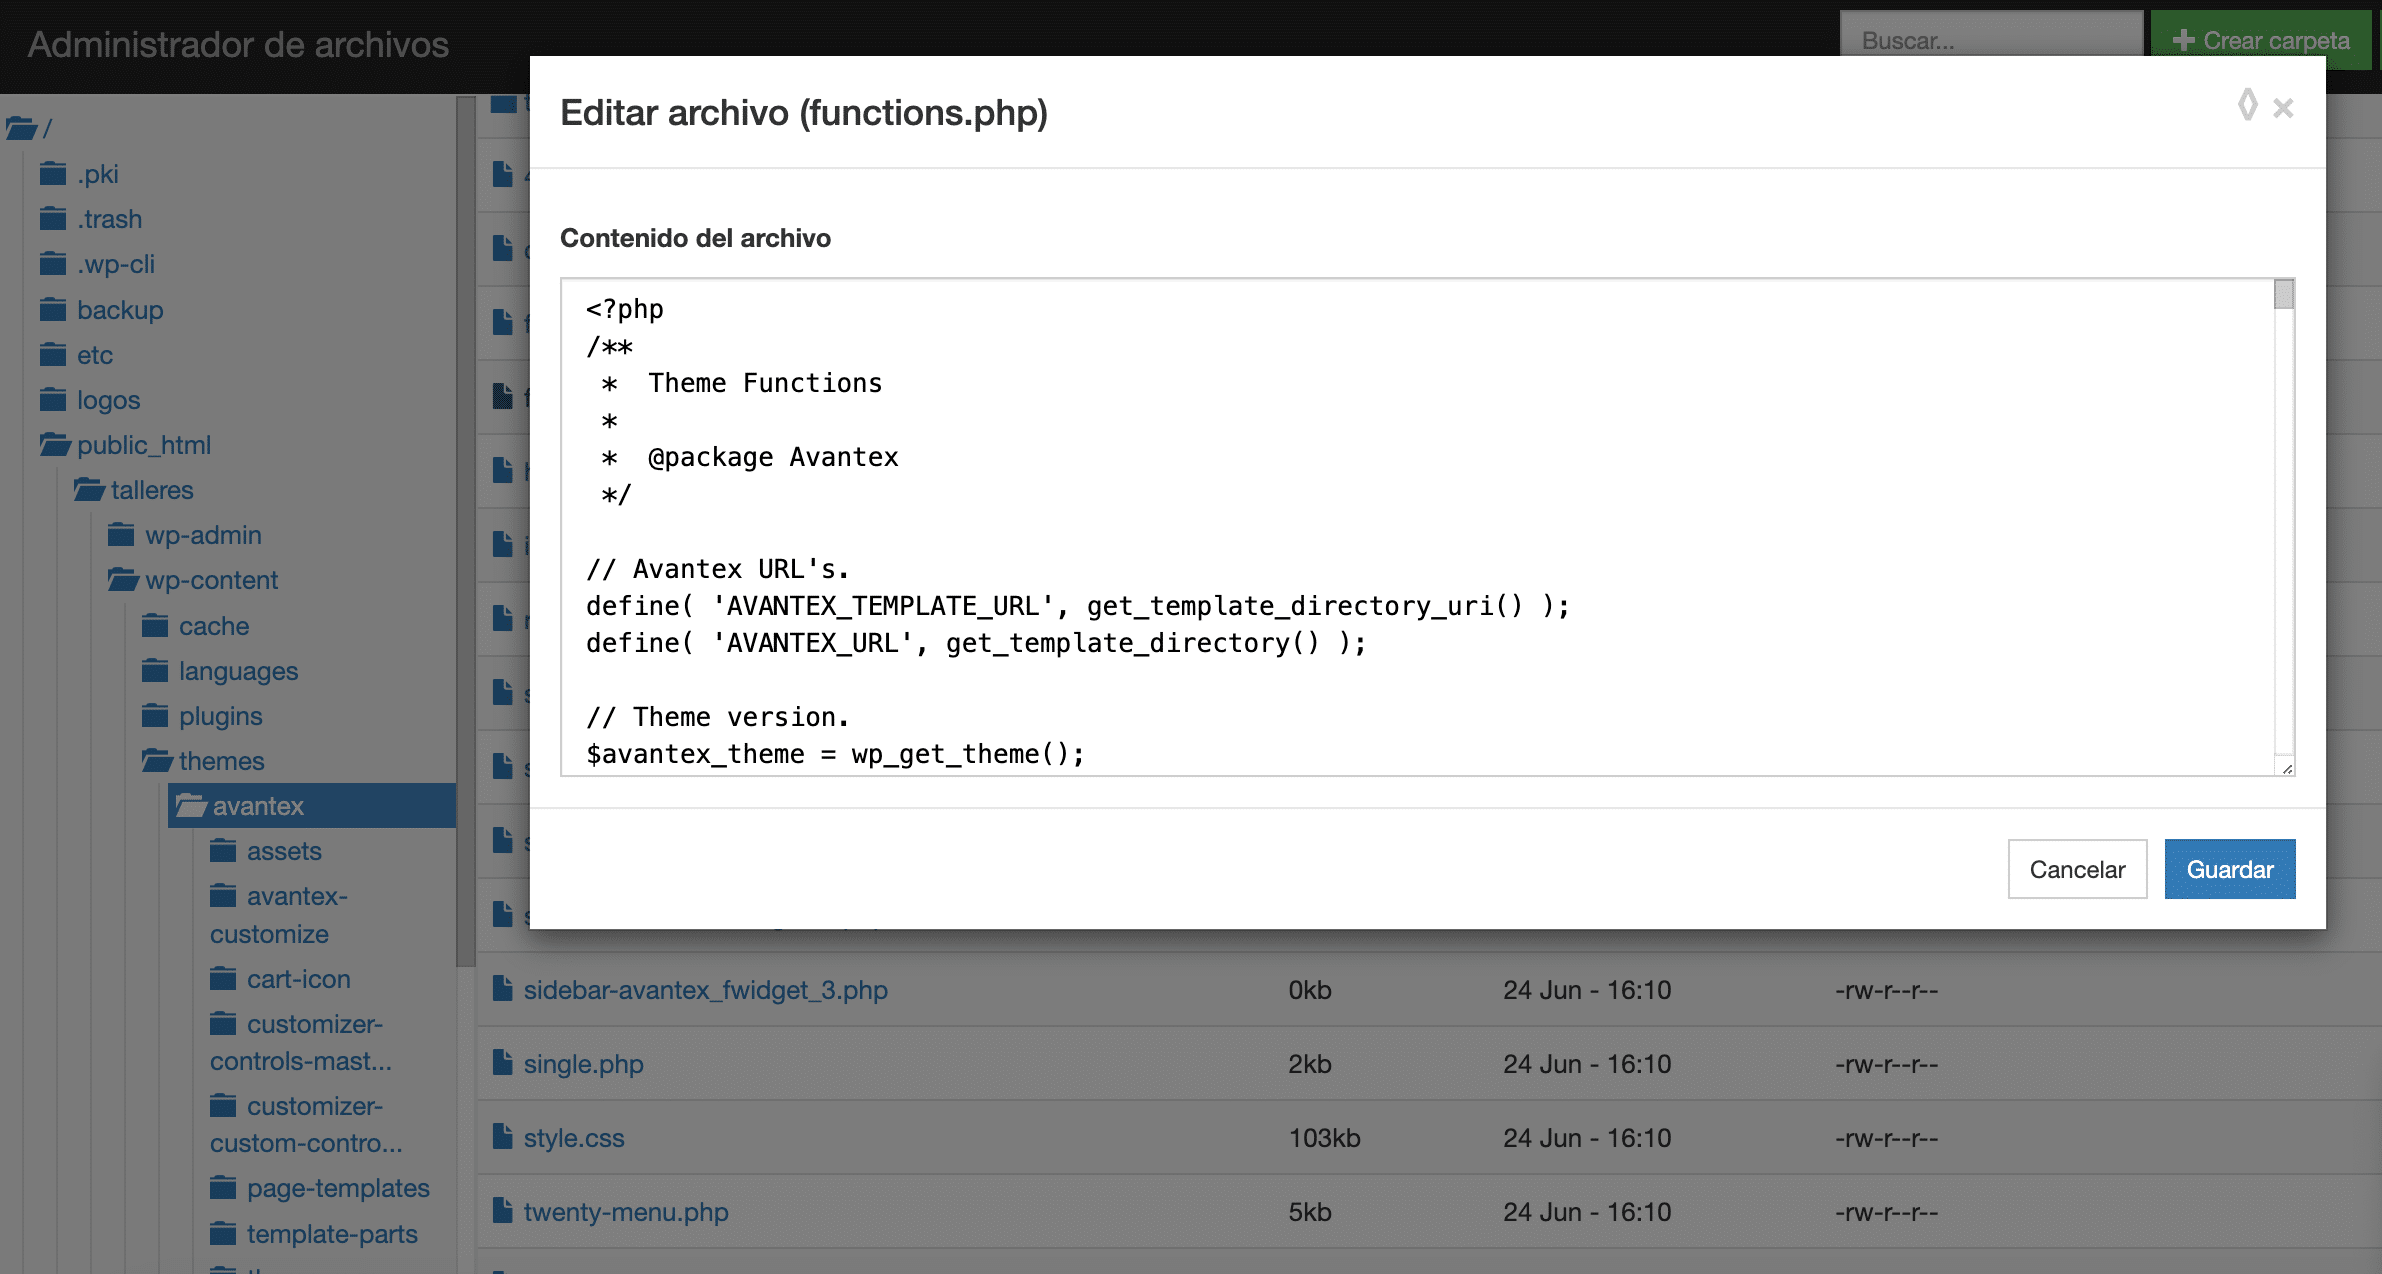2382x1274 pixels.
Task: Click the root folder icon
Action: 21,128
